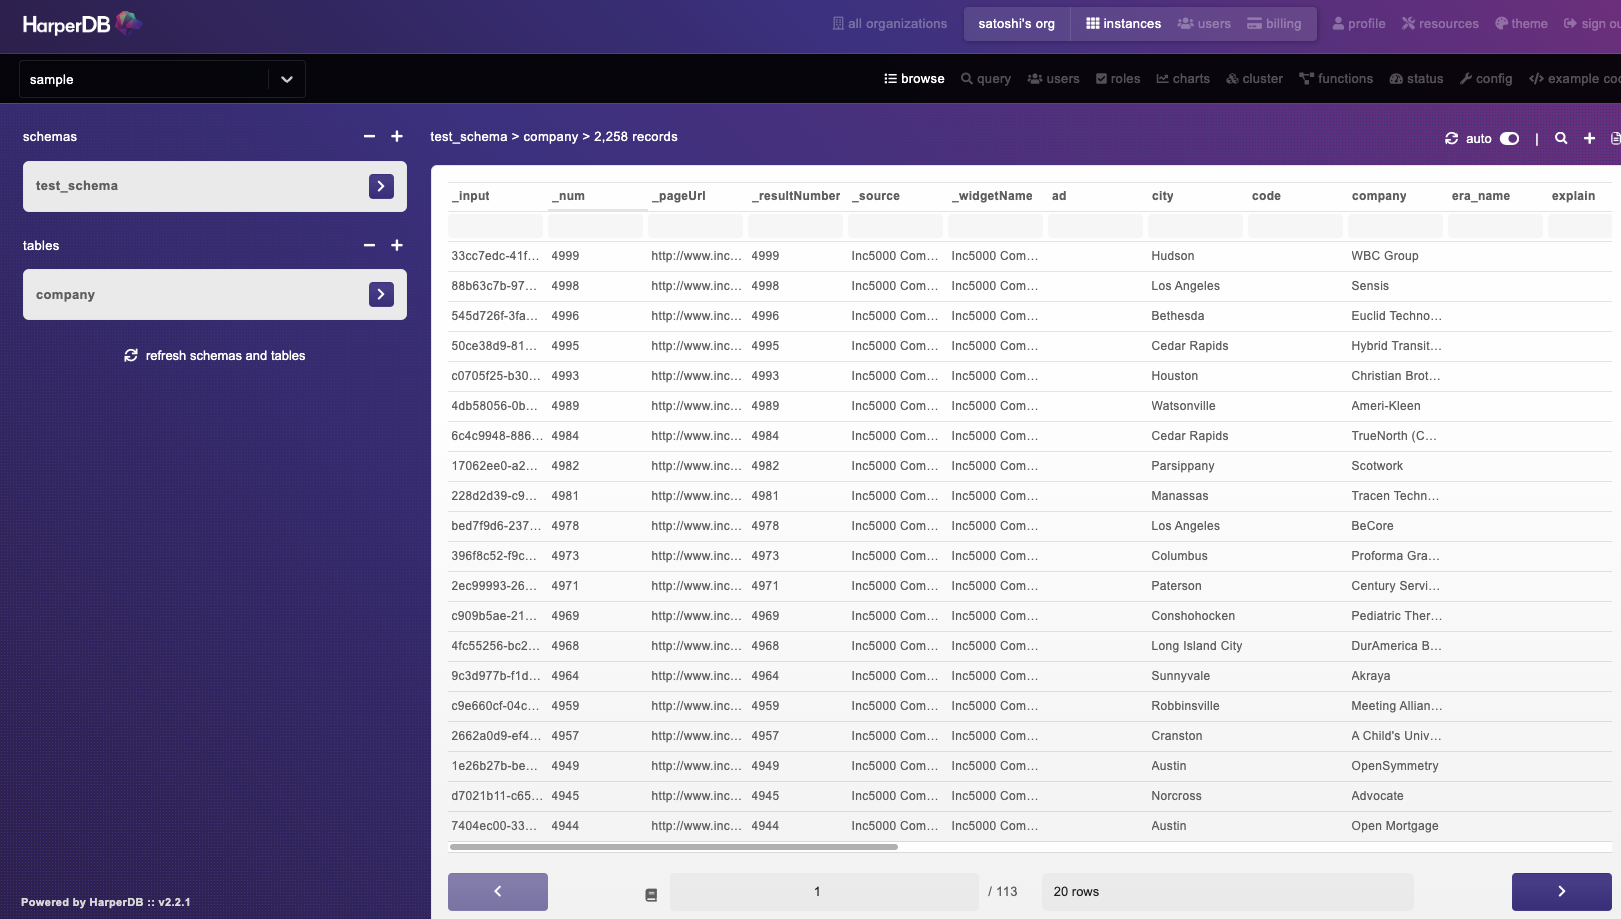Click the search records magnifier icon
1621x919 pixels.
1561,139
